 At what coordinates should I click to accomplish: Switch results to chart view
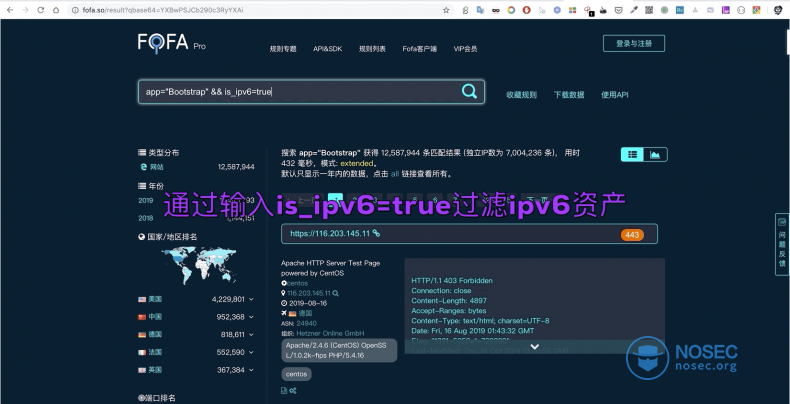click(x=655, y=155)
